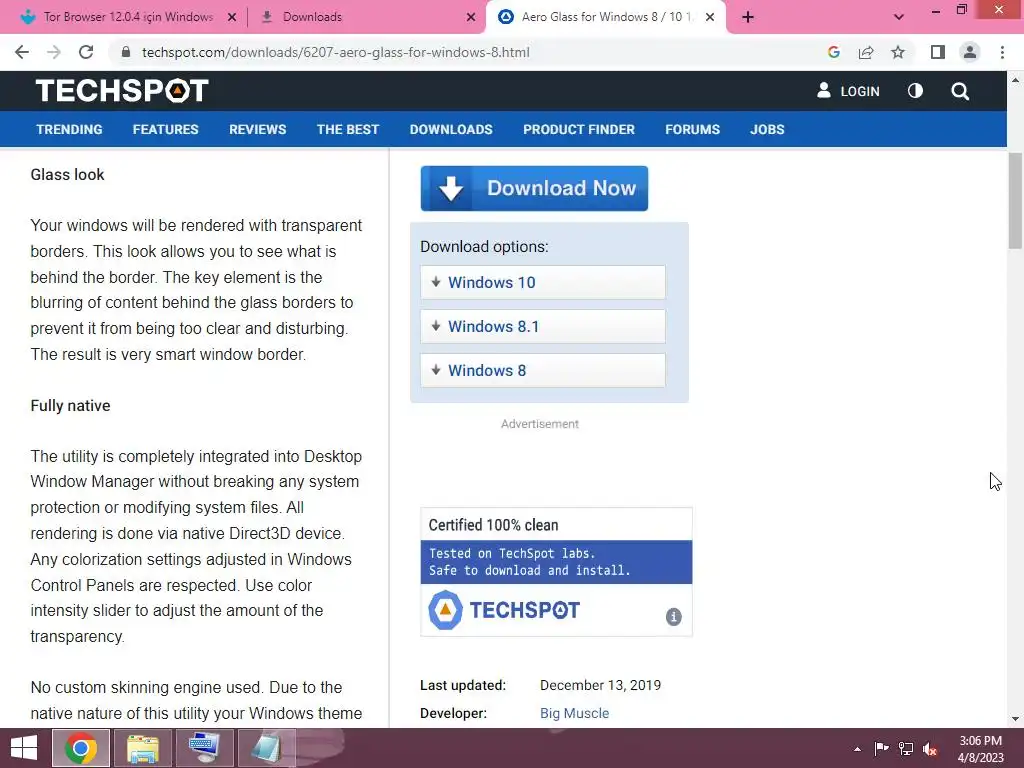Open the Big Muscle developer link

(x=574, y=713)
